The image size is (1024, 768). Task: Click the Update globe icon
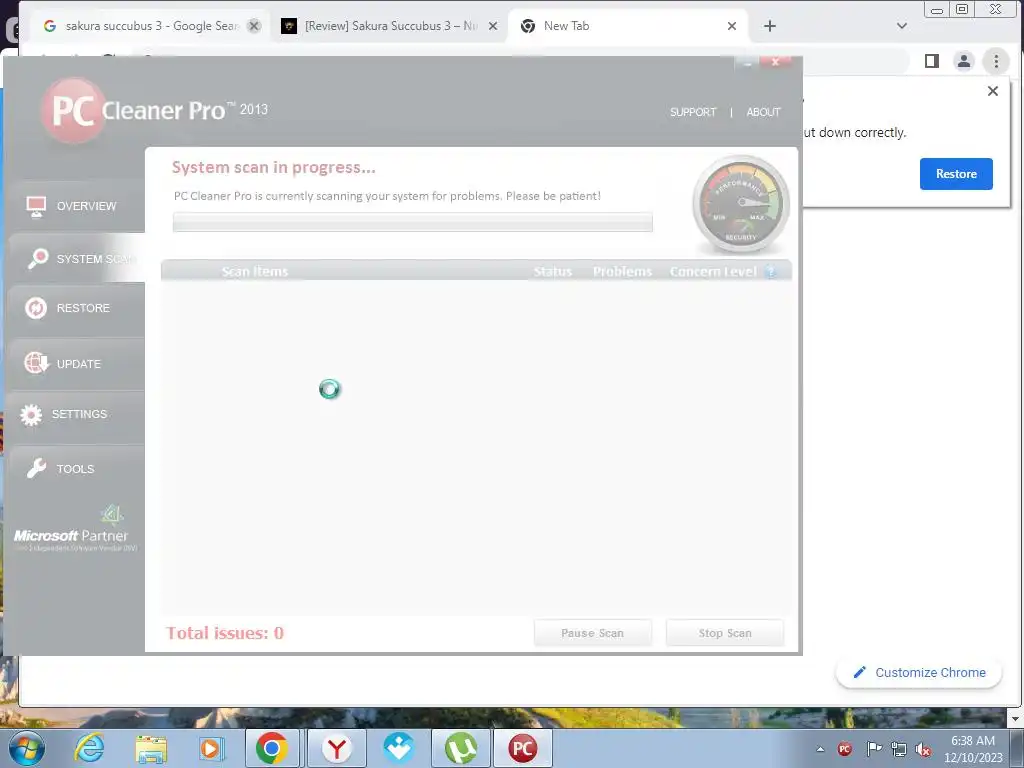36,362
